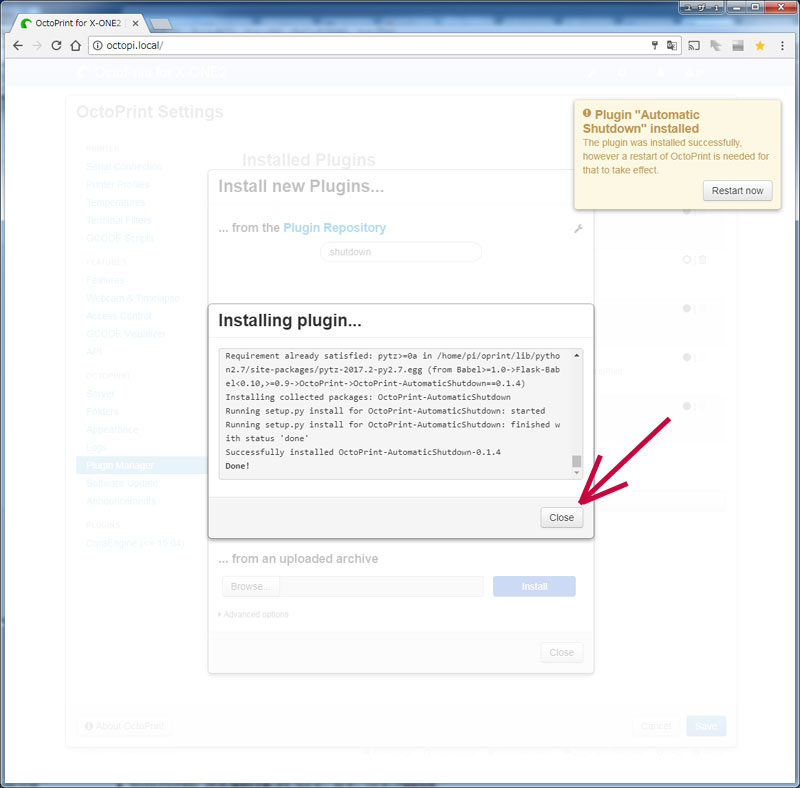Open the Plugin Repository link
Viewport: 800px width, 788px height.
click(334, 228)
